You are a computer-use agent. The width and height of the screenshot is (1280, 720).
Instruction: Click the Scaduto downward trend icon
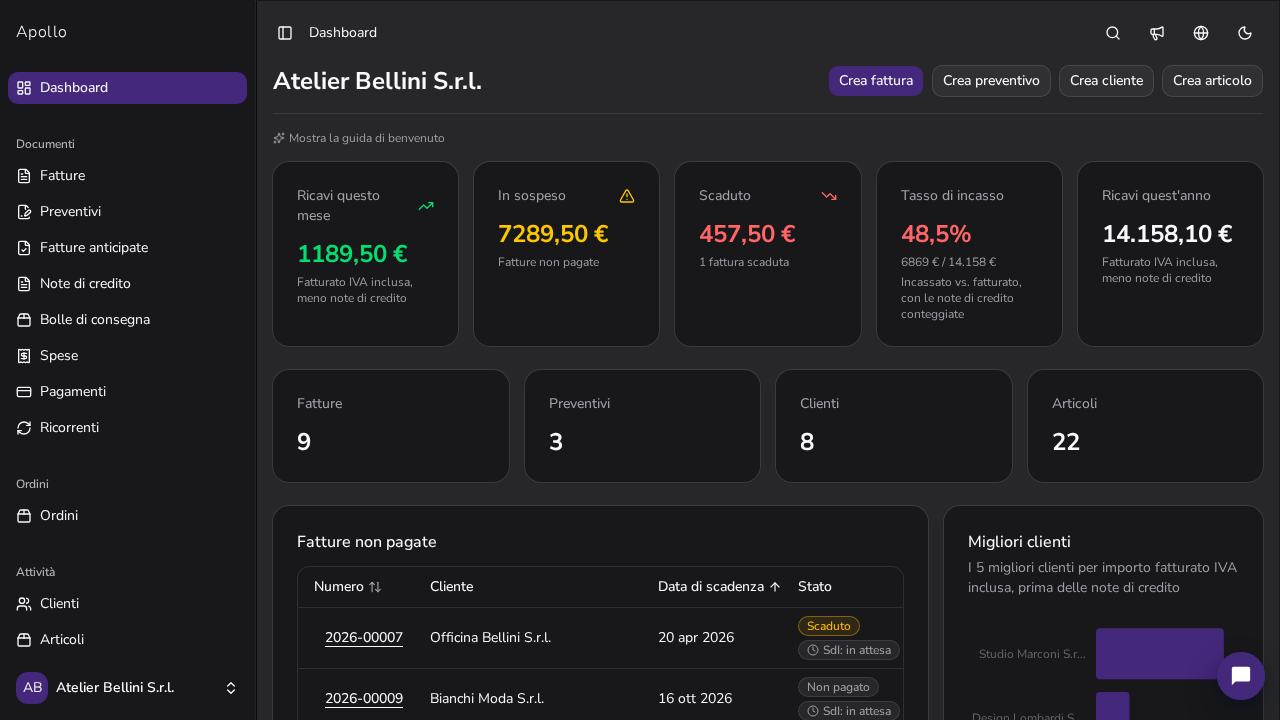(829, 196)
